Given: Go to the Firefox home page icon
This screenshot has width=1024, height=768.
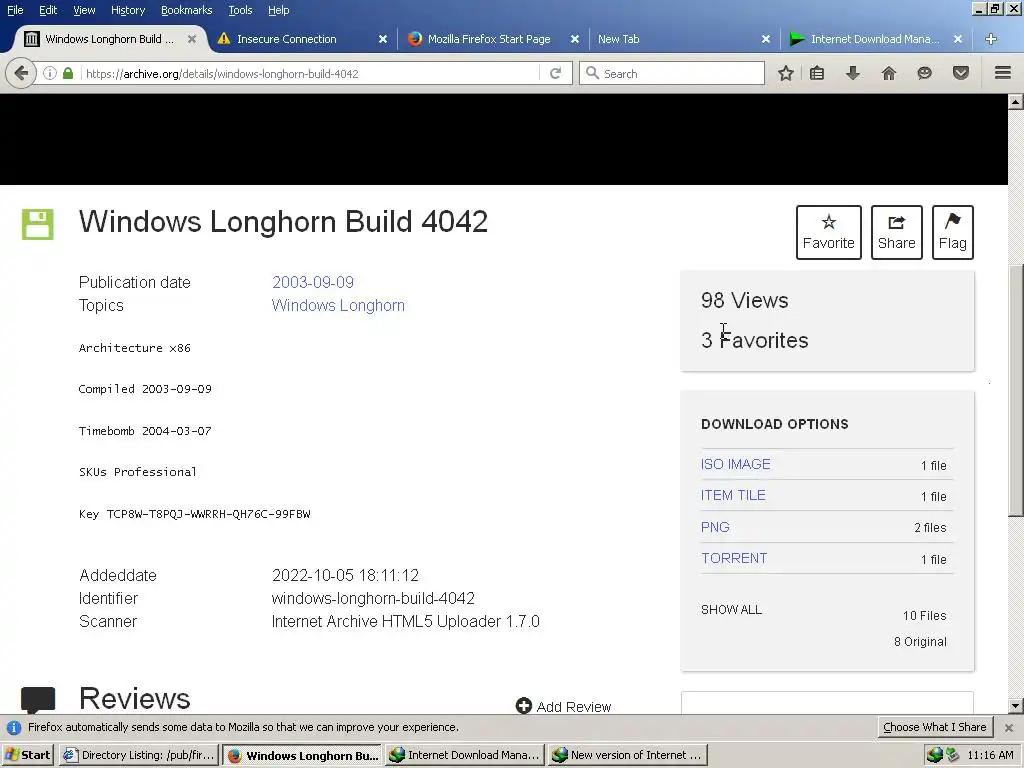Looking at the screenshot, I should 889,73.
